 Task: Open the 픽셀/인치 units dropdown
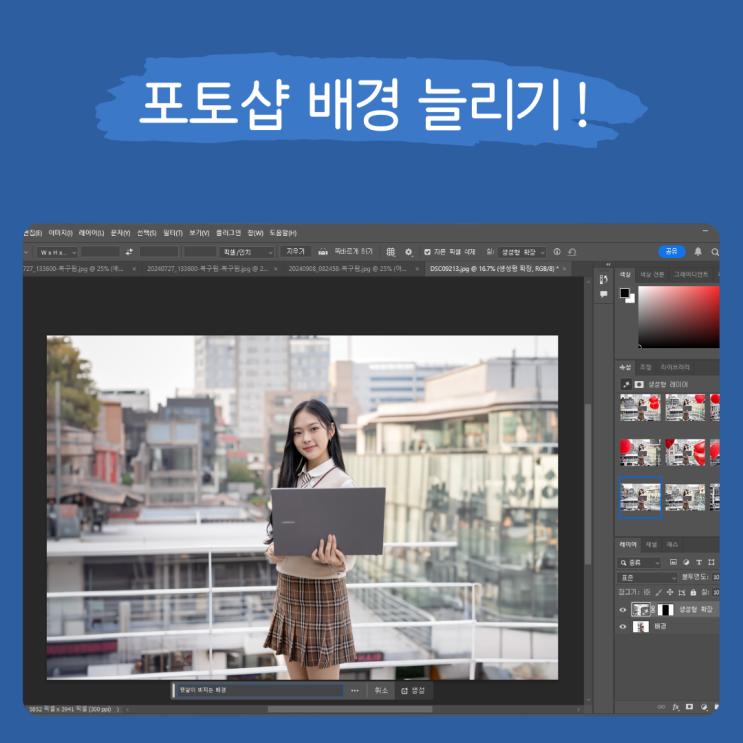coord(247,253)
